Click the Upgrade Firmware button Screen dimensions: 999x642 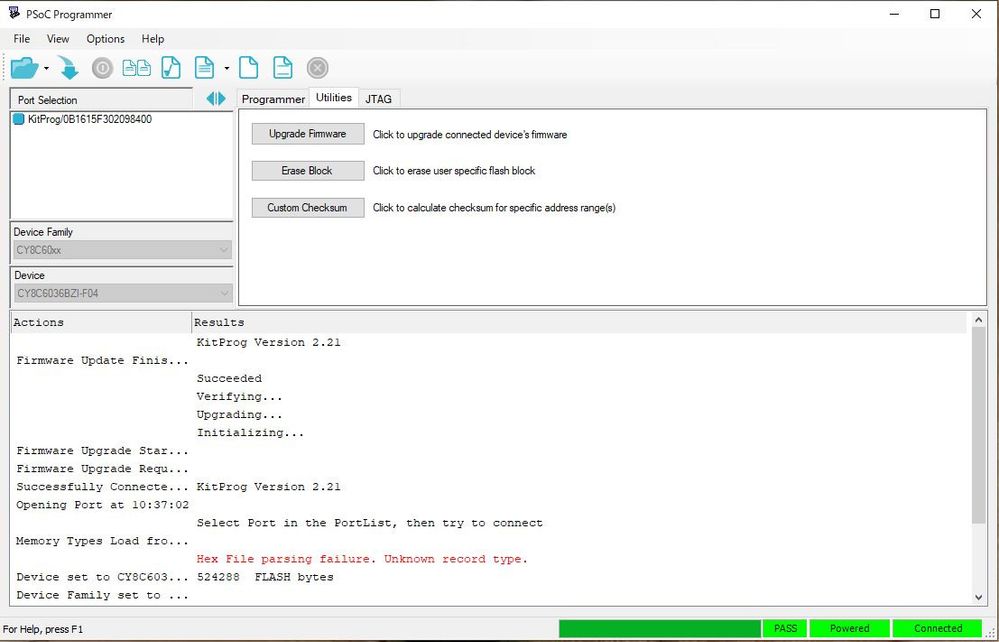pyautogui.click(x=308, y=134)
